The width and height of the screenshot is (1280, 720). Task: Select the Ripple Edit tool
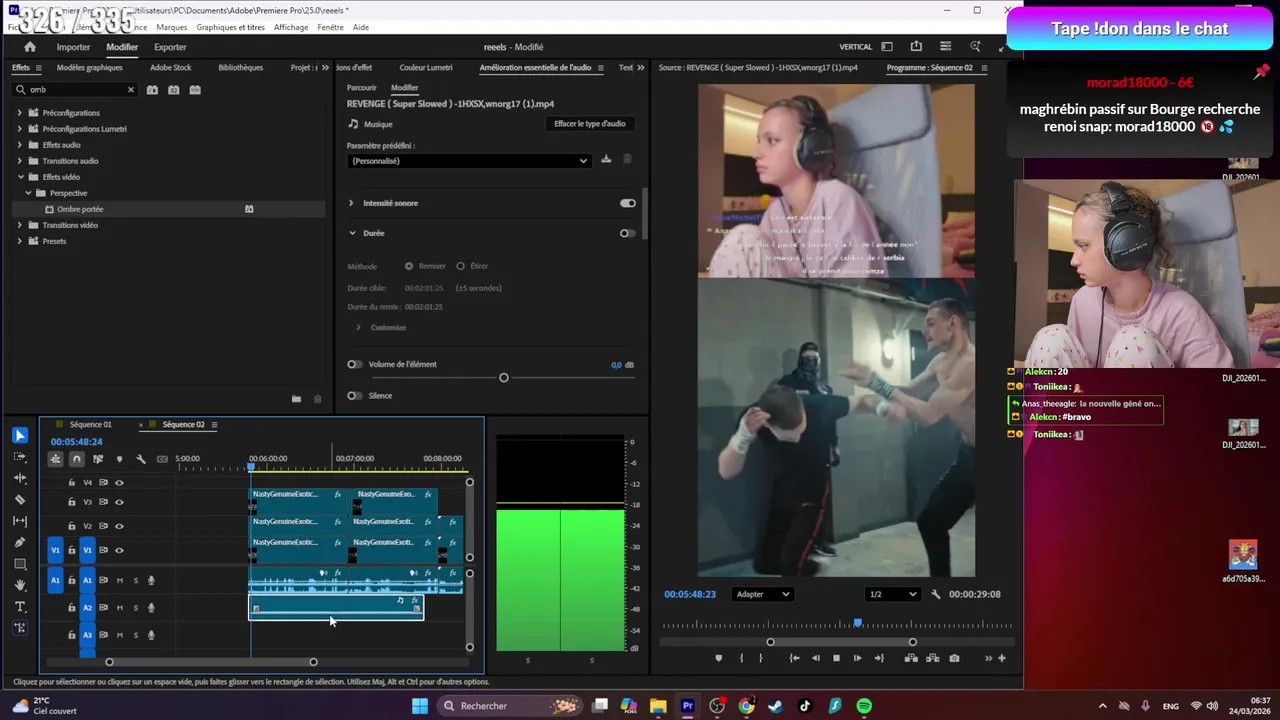click(x=20, y=478)
